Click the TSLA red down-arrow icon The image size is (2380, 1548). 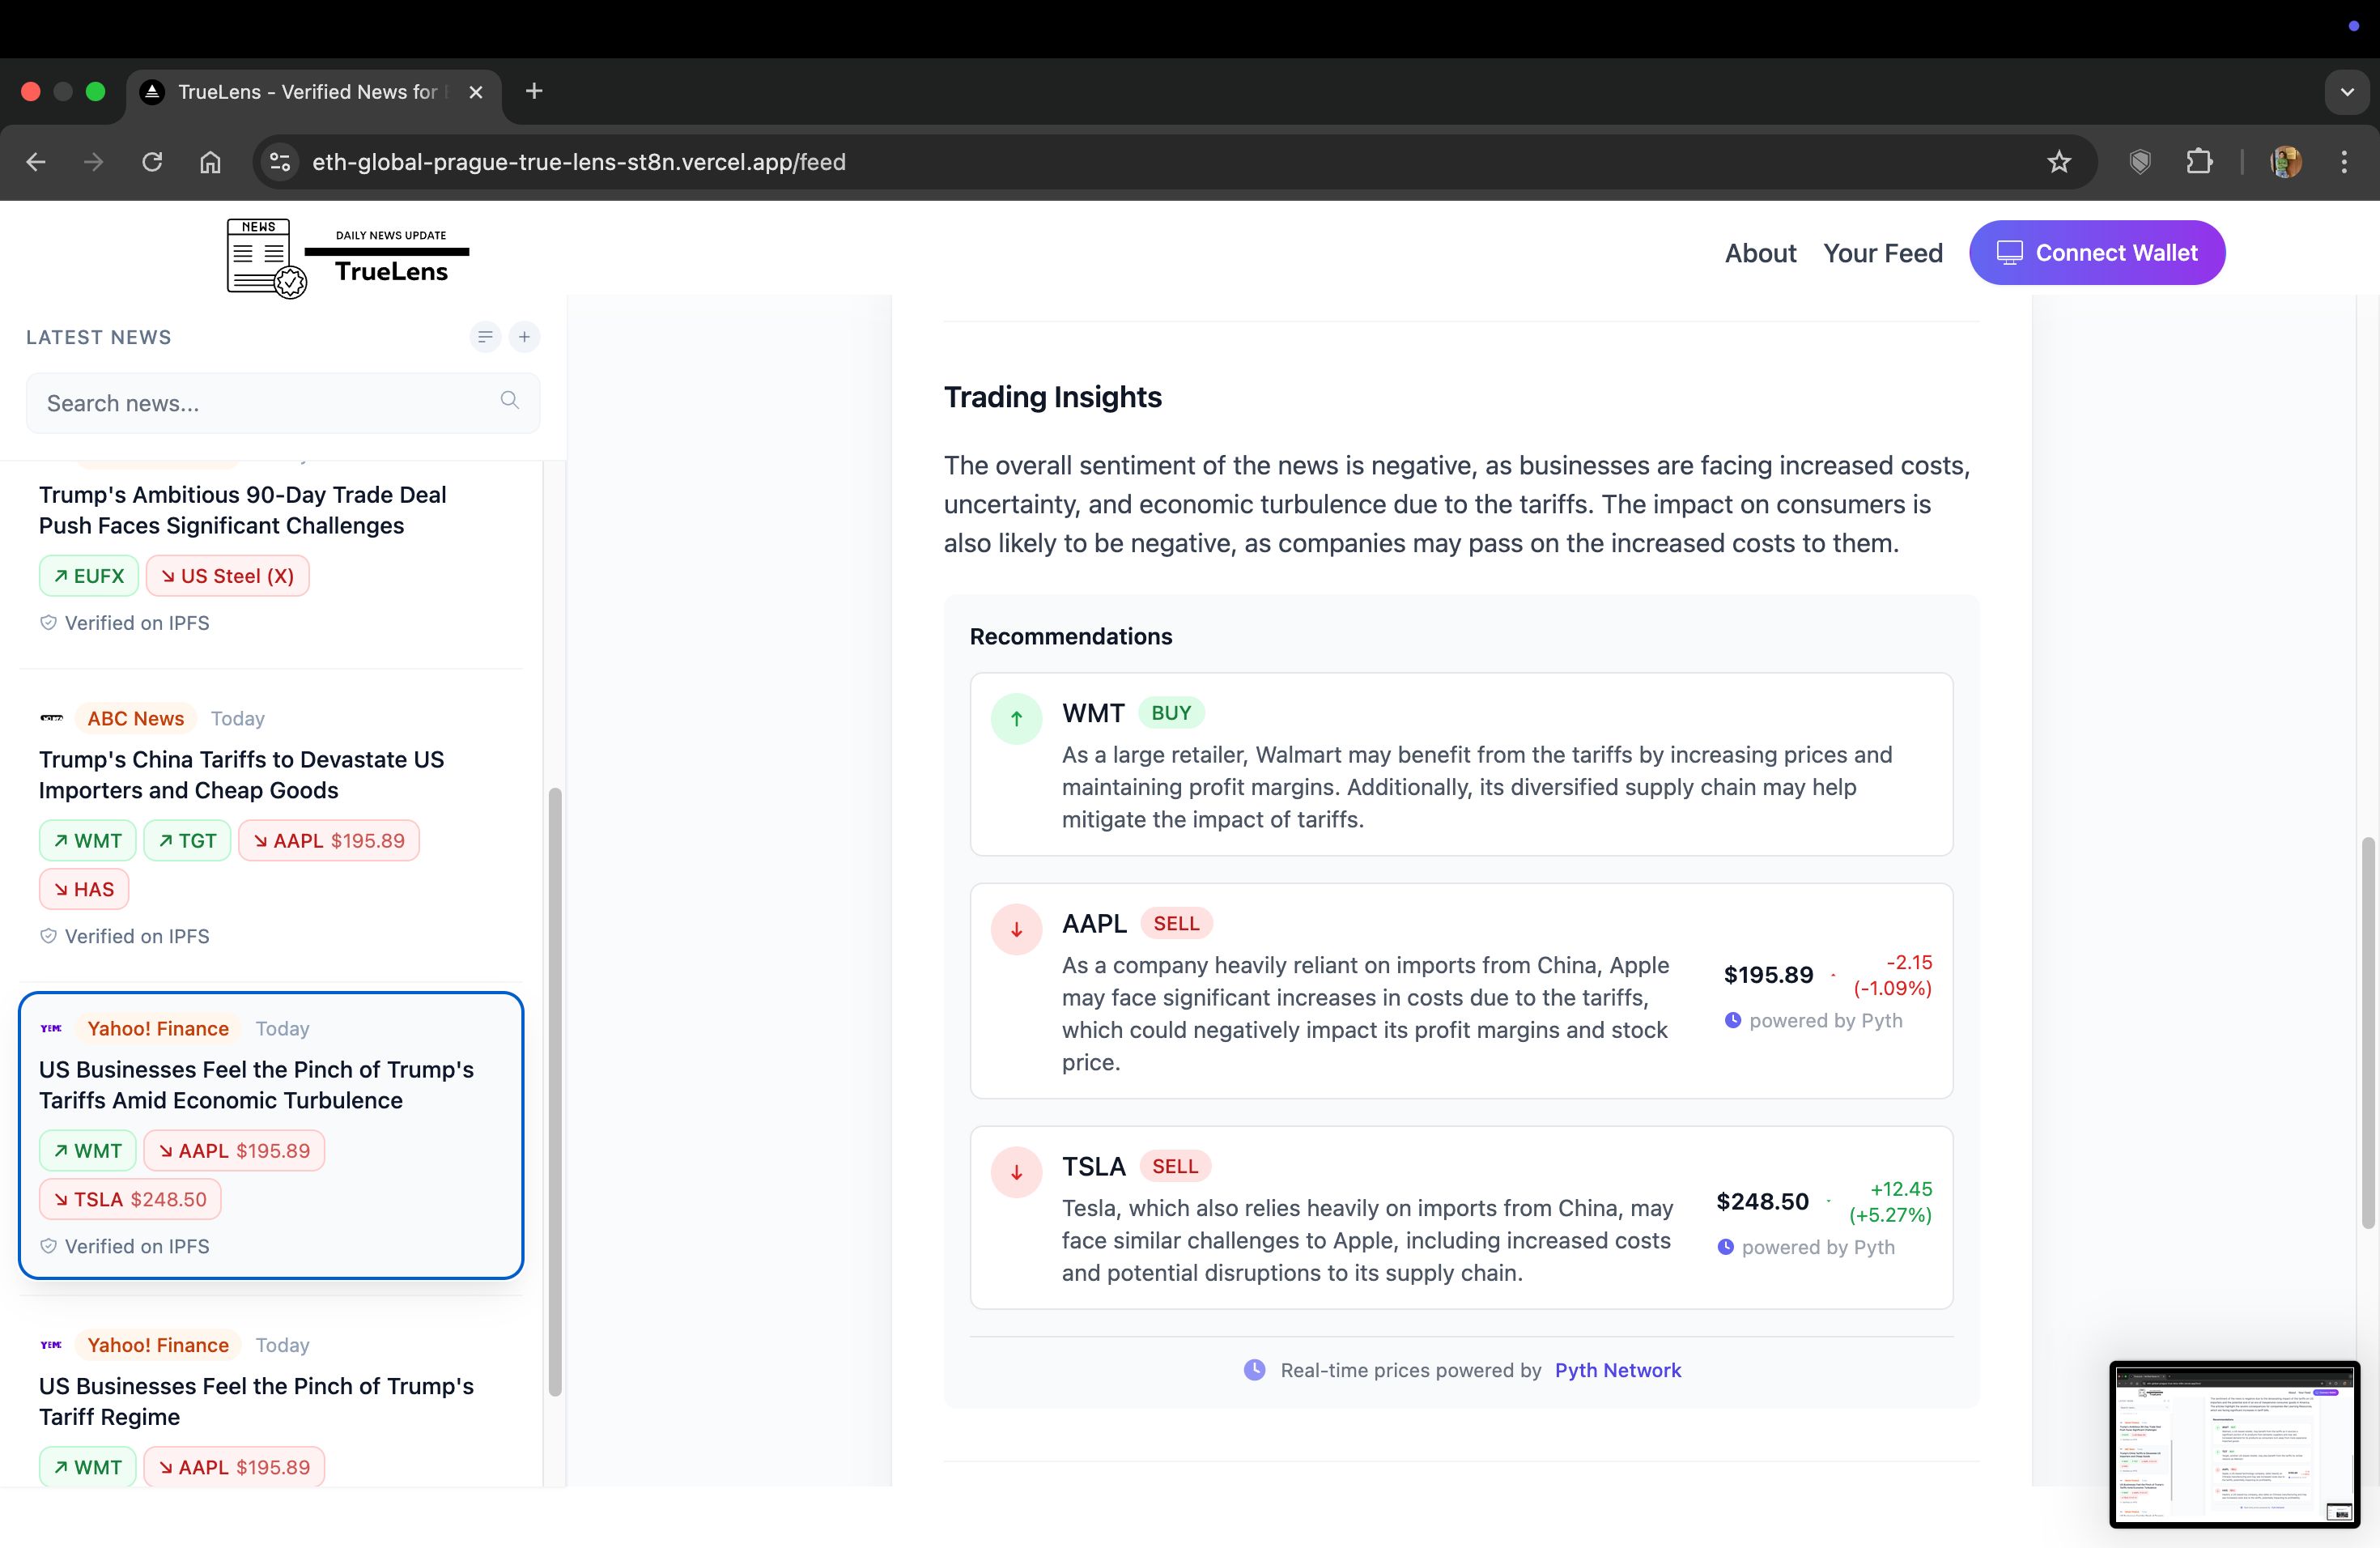coord(1016,1172)
